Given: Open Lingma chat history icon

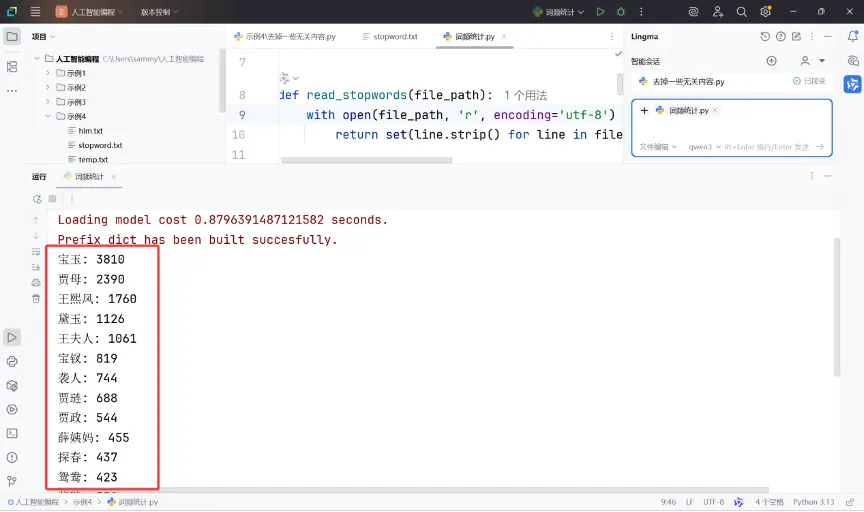Looking at the screenshot, I should click(x=765, y=36).
